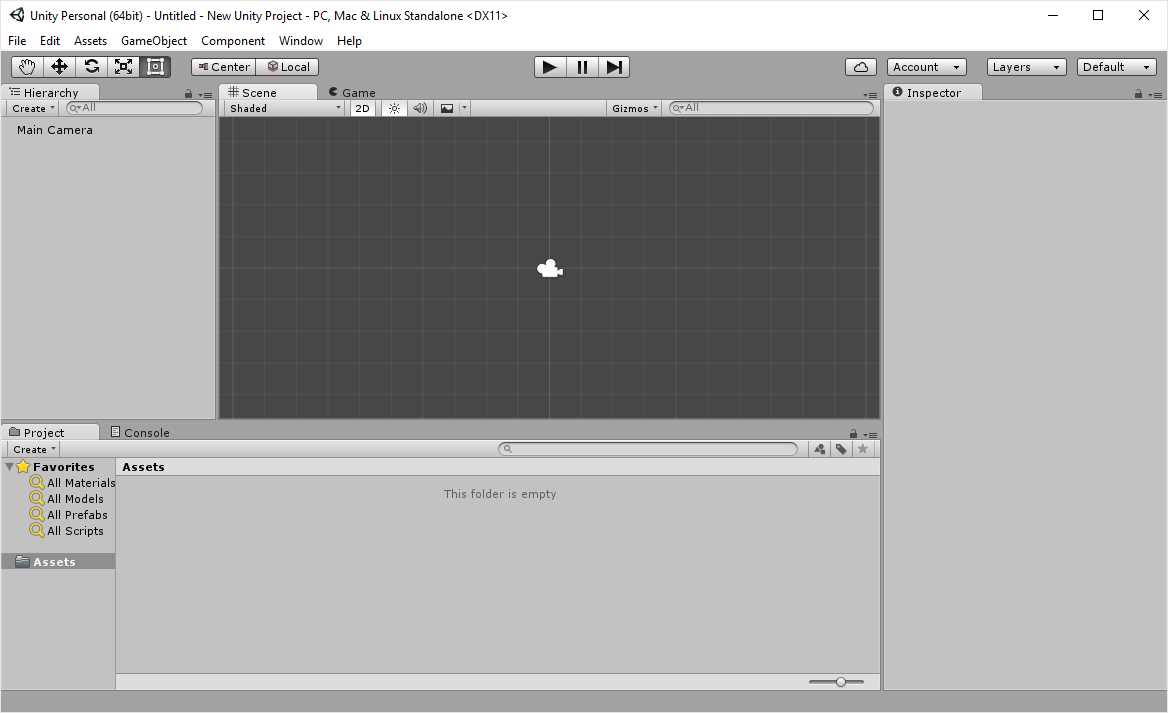Click the scene view lighting toggle

tap(394, 108)
